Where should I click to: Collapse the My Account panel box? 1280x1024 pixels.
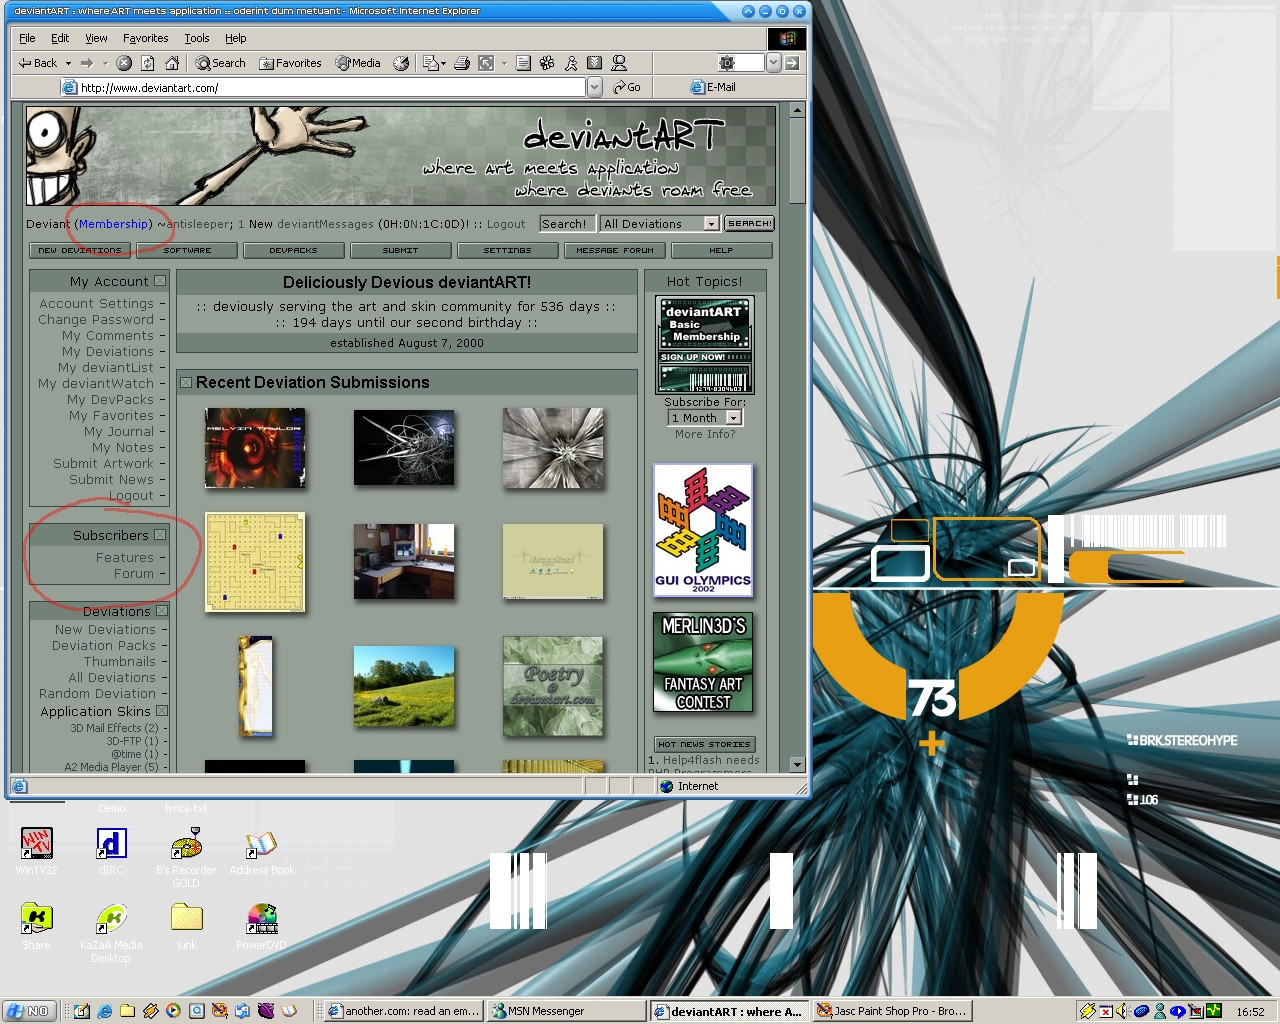coord(160,281)
